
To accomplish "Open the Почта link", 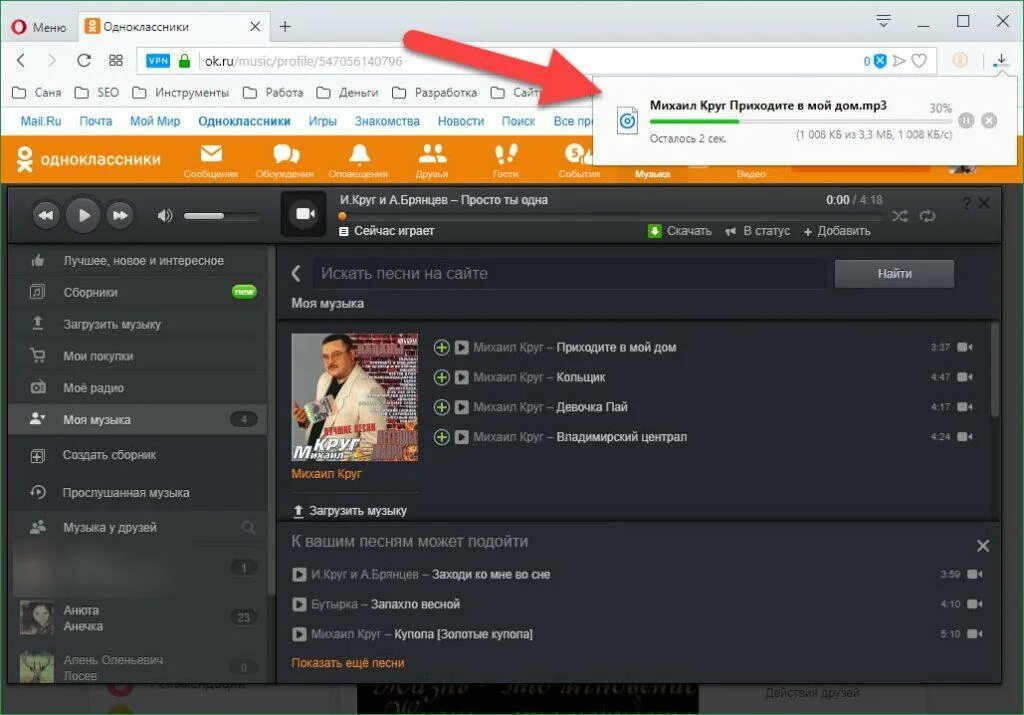I will [95, 121].
